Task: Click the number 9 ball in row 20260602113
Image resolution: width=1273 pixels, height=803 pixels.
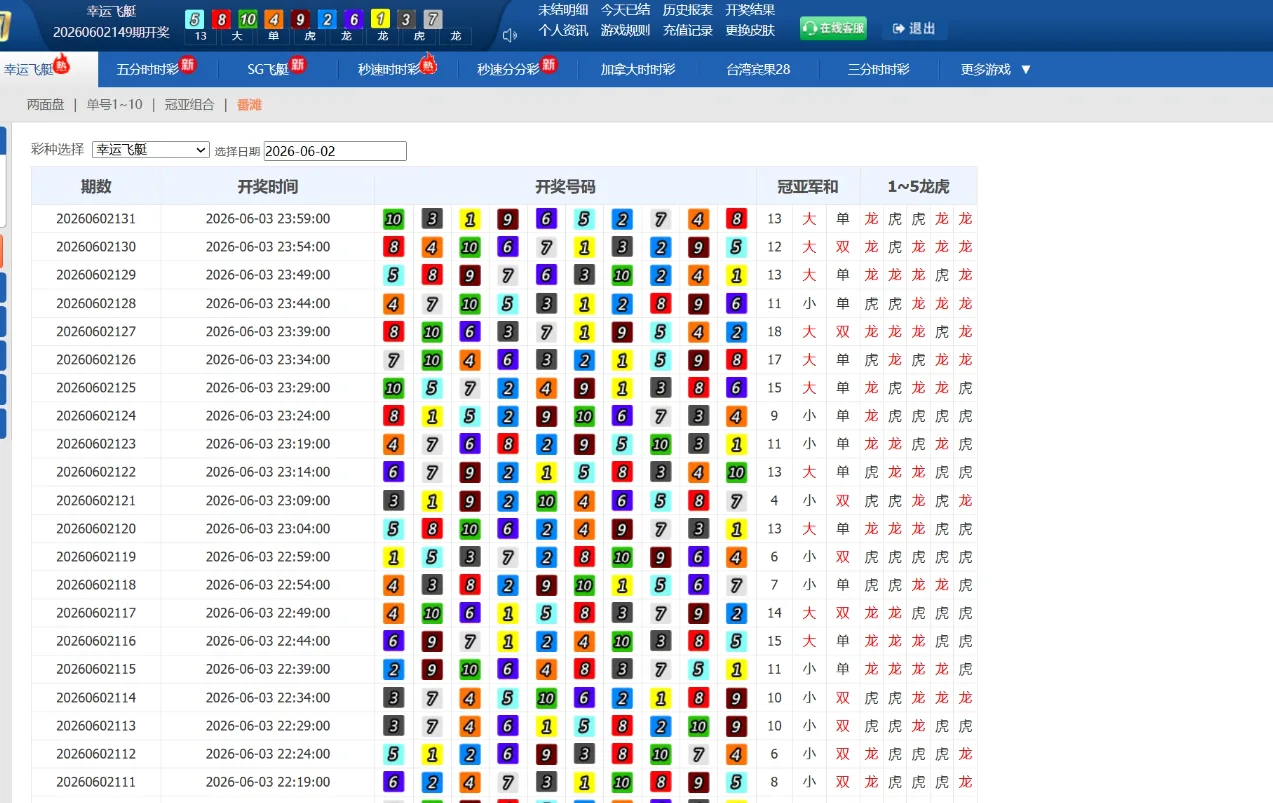Action: pos(737,725)
